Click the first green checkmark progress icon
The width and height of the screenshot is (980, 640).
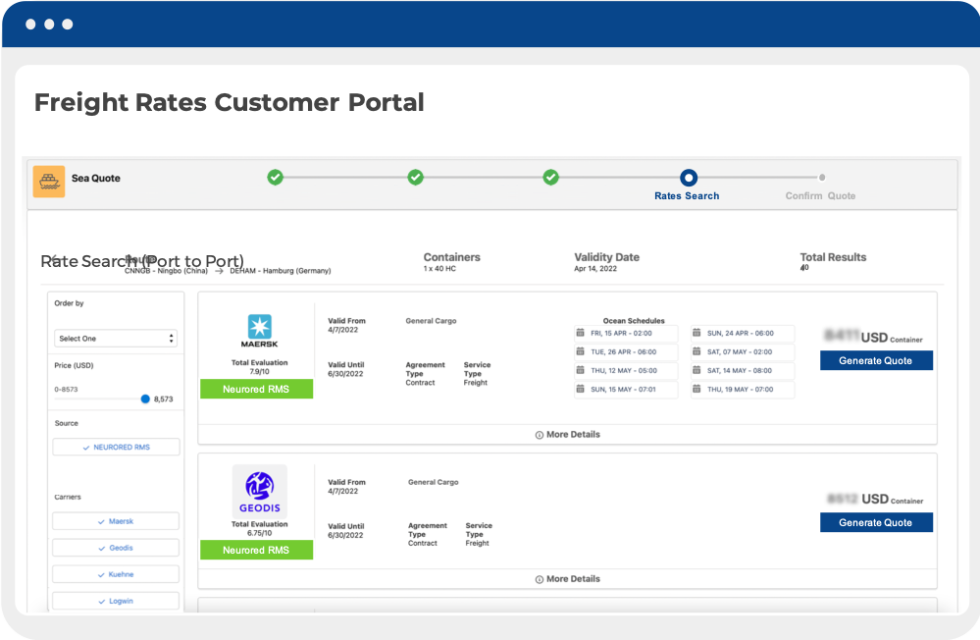click(x=276, y=176)
